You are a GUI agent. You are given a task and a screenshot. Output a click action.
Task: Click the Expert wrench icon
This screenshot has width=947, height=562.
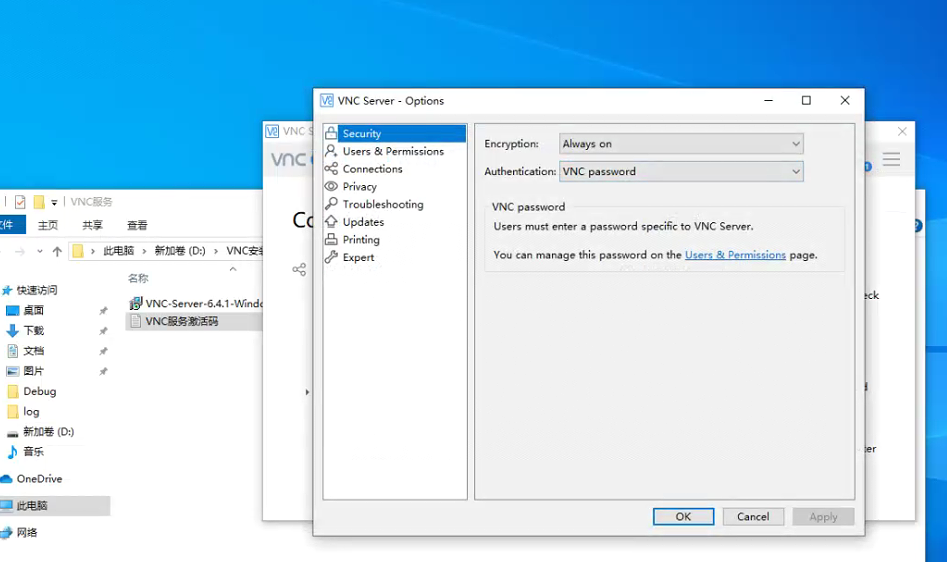331,257
